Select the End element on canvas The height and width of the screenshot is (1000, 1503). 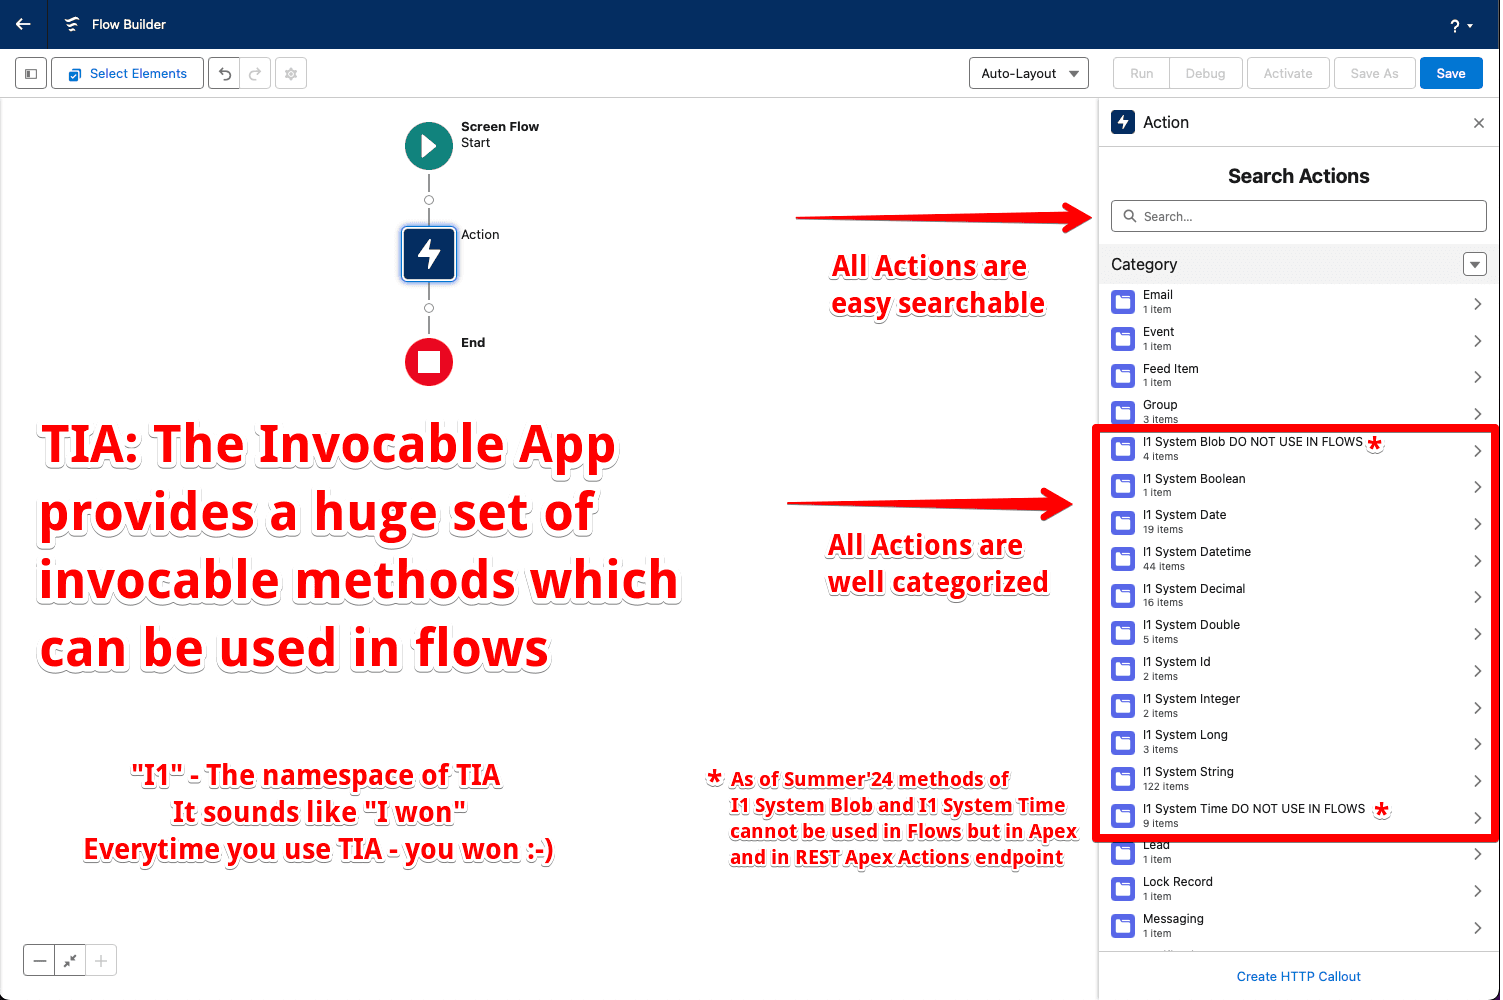click(429, 362)
